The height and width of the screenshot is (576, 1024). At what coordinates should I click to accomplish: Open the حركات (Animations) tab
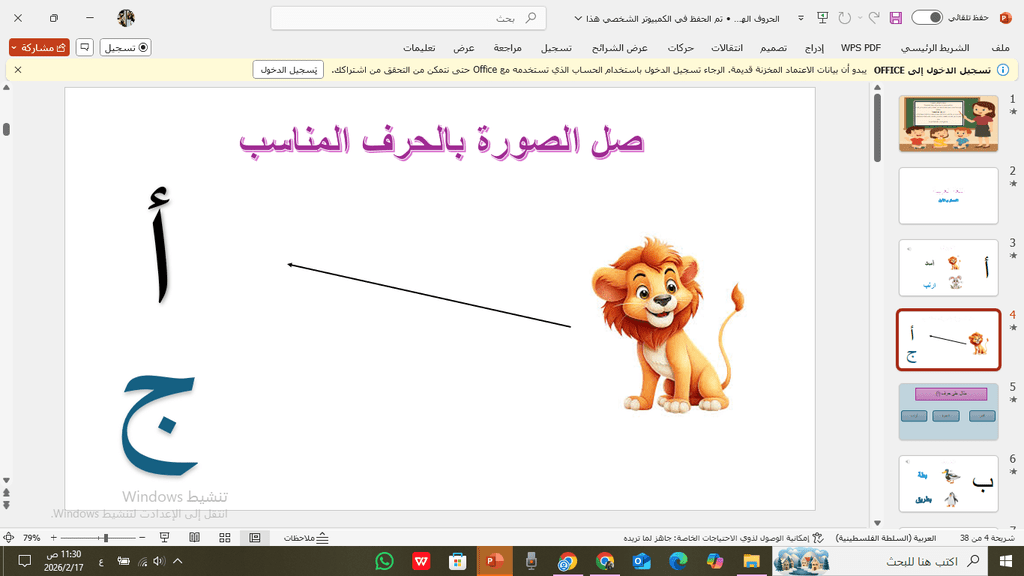[x=680, y=48]
